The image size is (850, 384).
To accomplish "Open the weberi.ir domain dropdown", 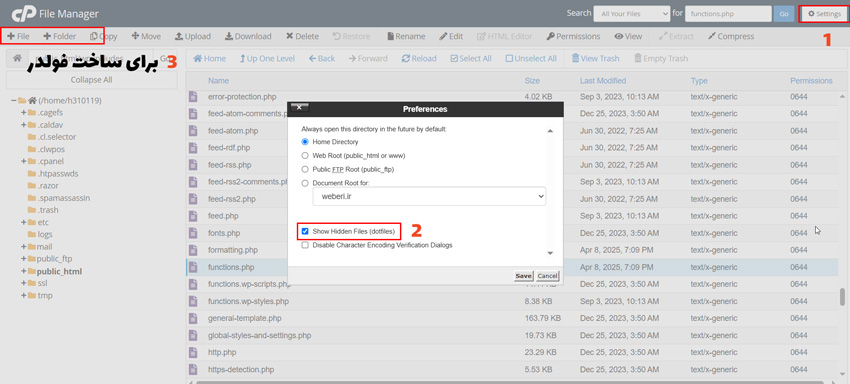I will (429, 196).
